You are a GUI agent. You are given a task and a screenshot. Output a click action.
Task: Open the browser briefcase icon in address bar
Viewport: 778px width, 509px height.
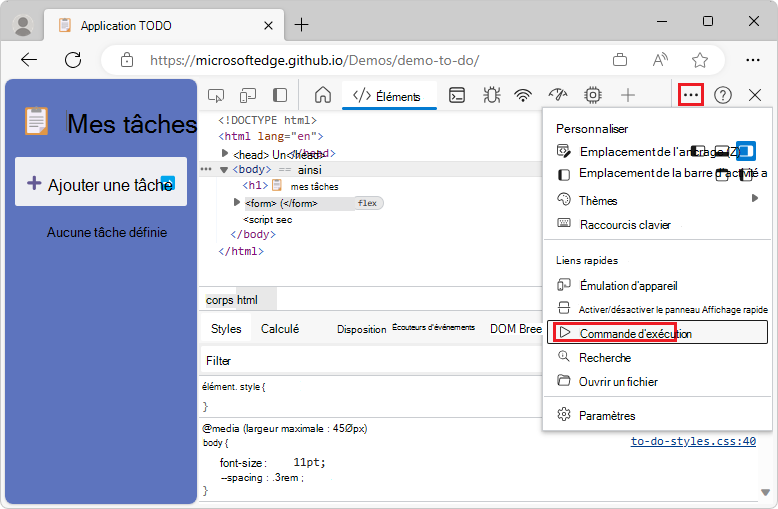[620, 60]
